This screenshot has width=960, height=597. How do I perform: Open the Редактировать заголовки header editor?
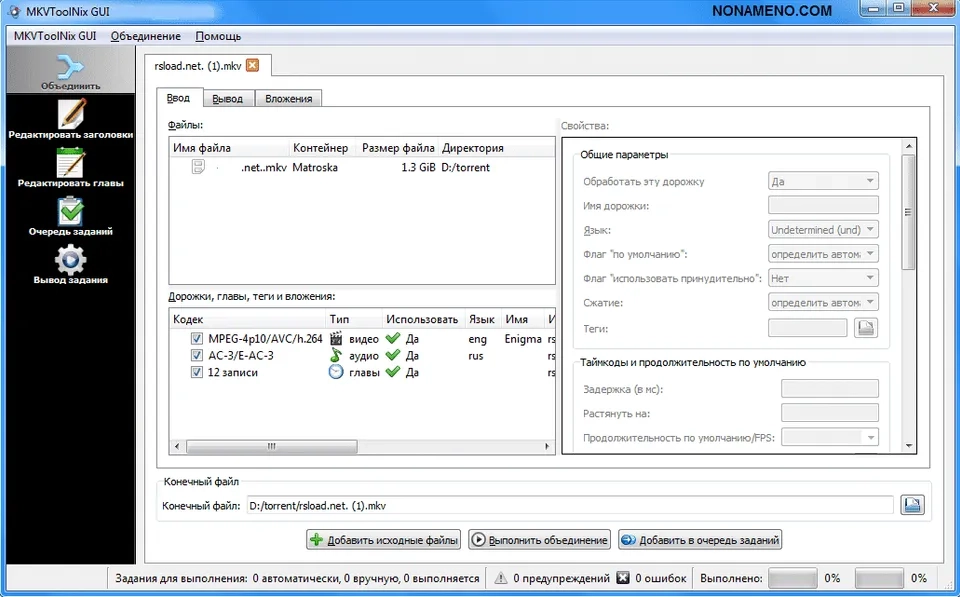point(70,119)
